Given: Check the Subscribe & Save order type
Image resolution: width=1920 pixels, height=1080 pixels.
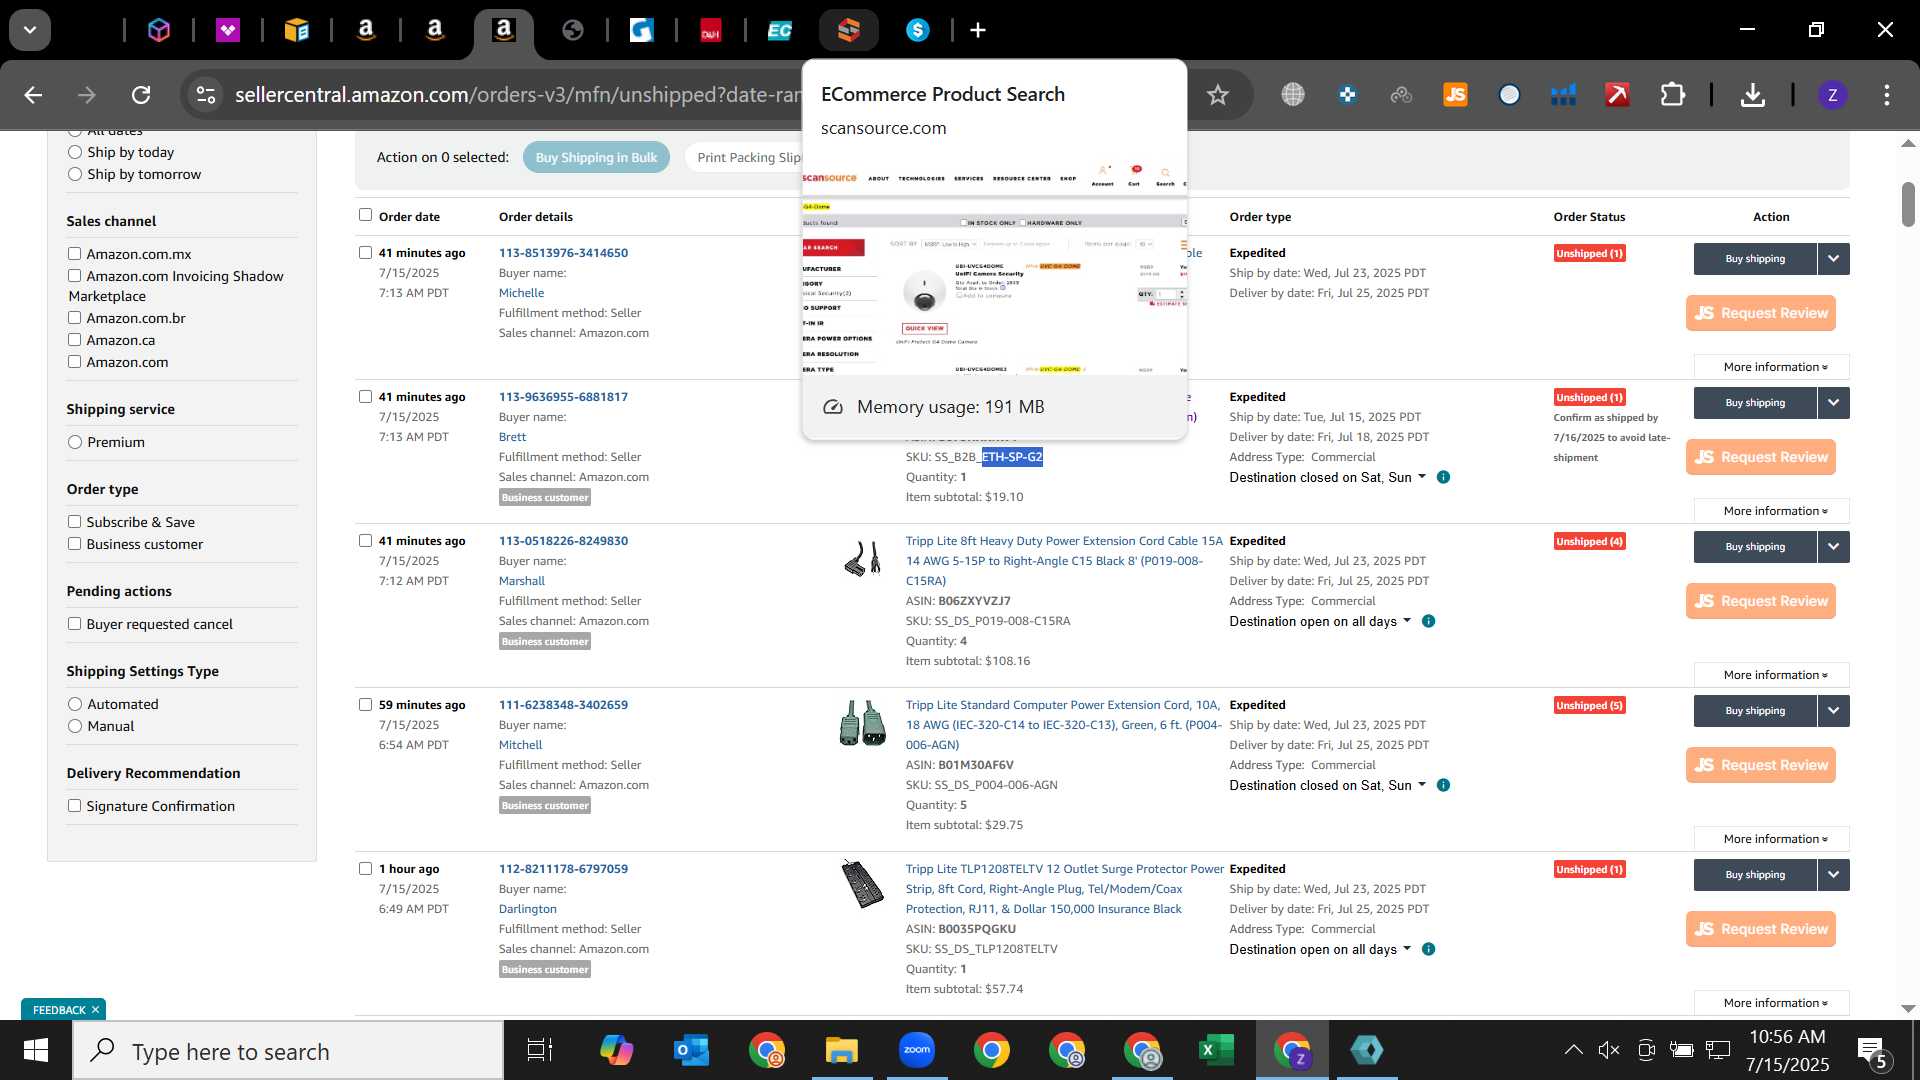Looking at the screenshot, I should click(74, 522).
